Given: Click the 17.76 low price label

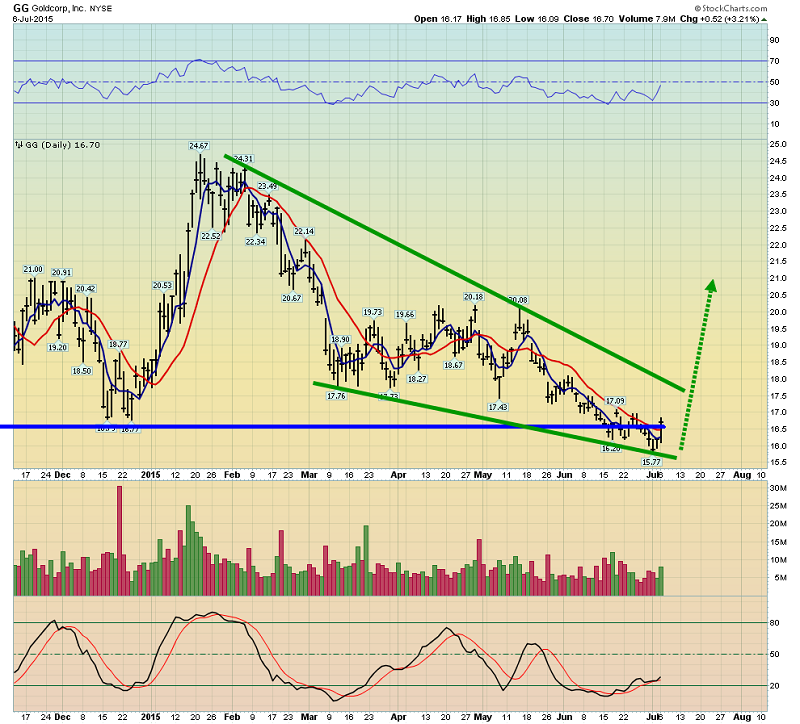Looking at the screenshot, I should coord(336,396).
